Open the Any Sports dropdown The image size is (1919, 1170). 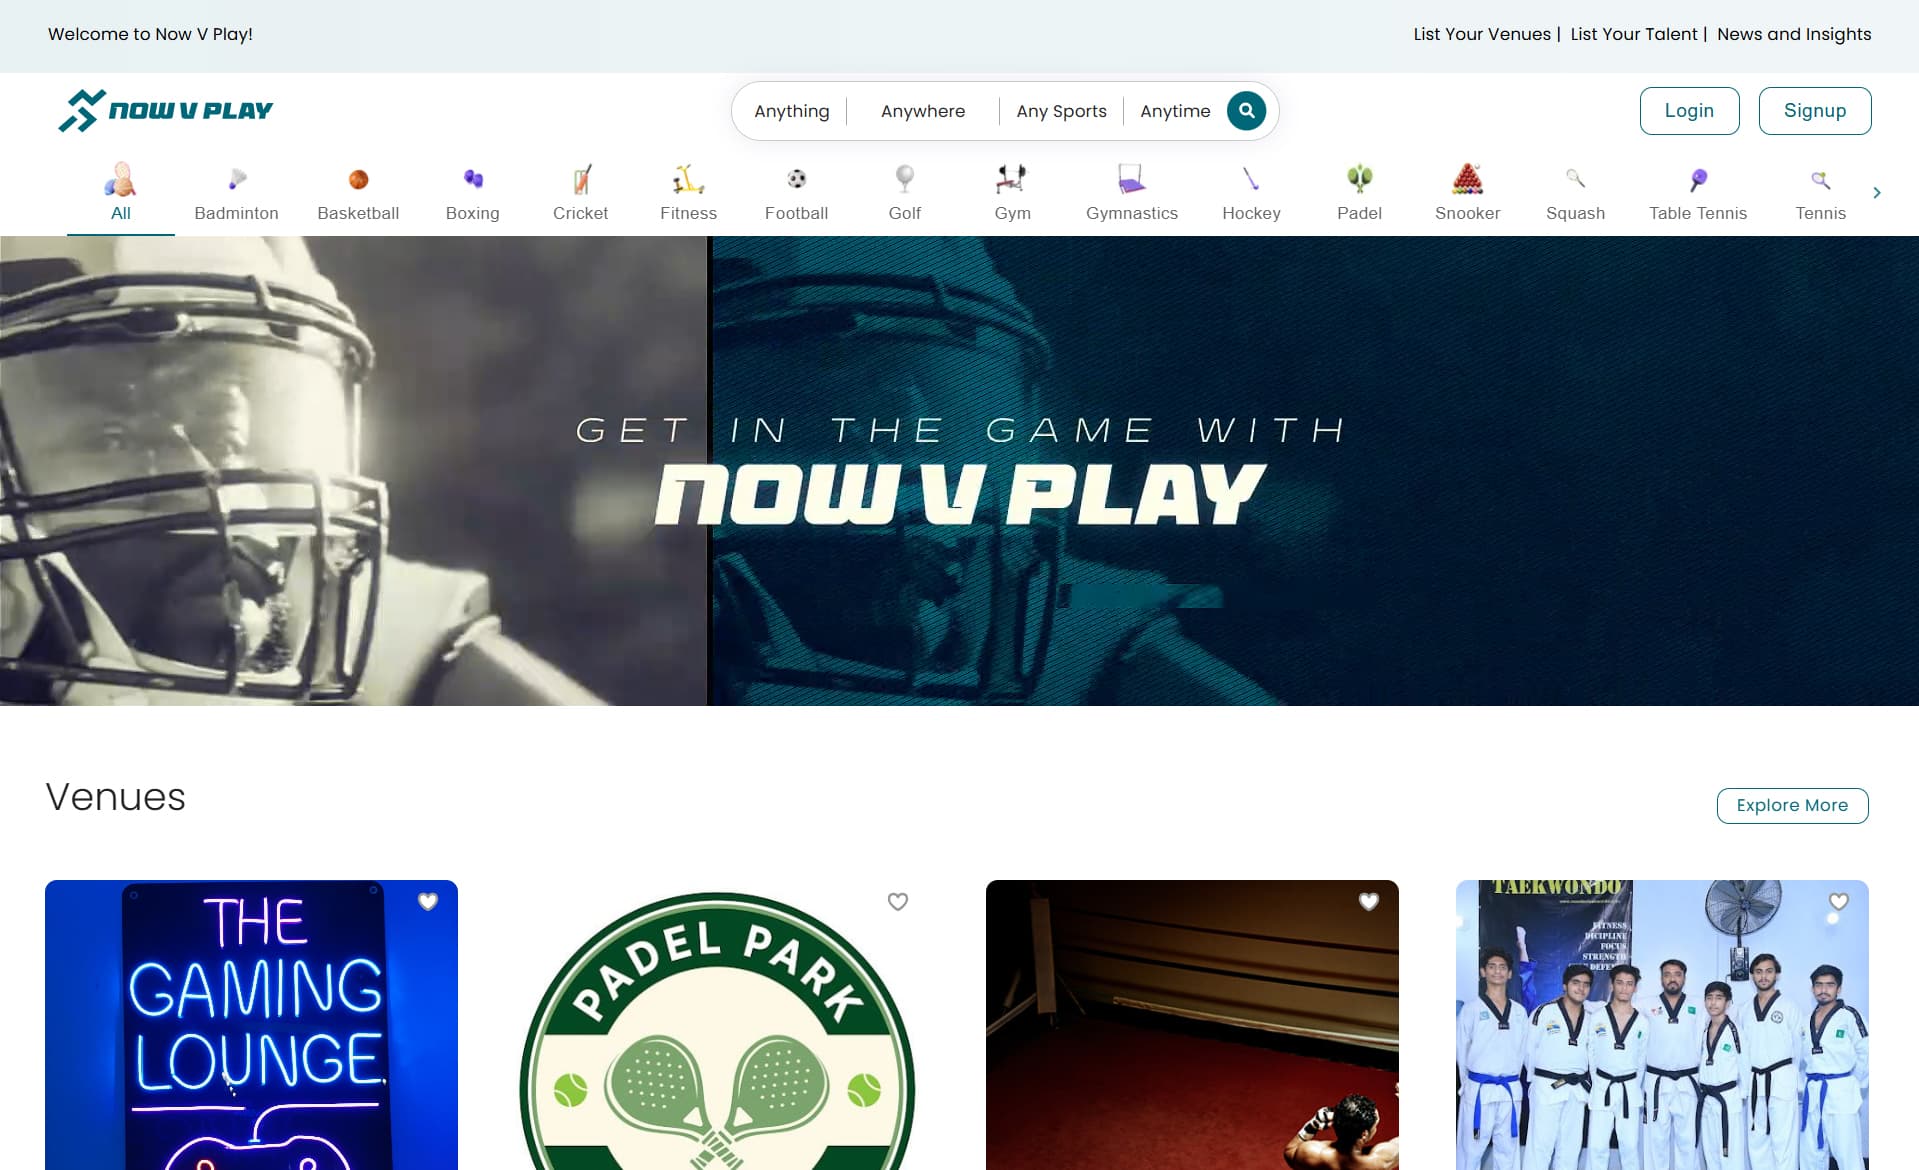tap(1060, 110)
